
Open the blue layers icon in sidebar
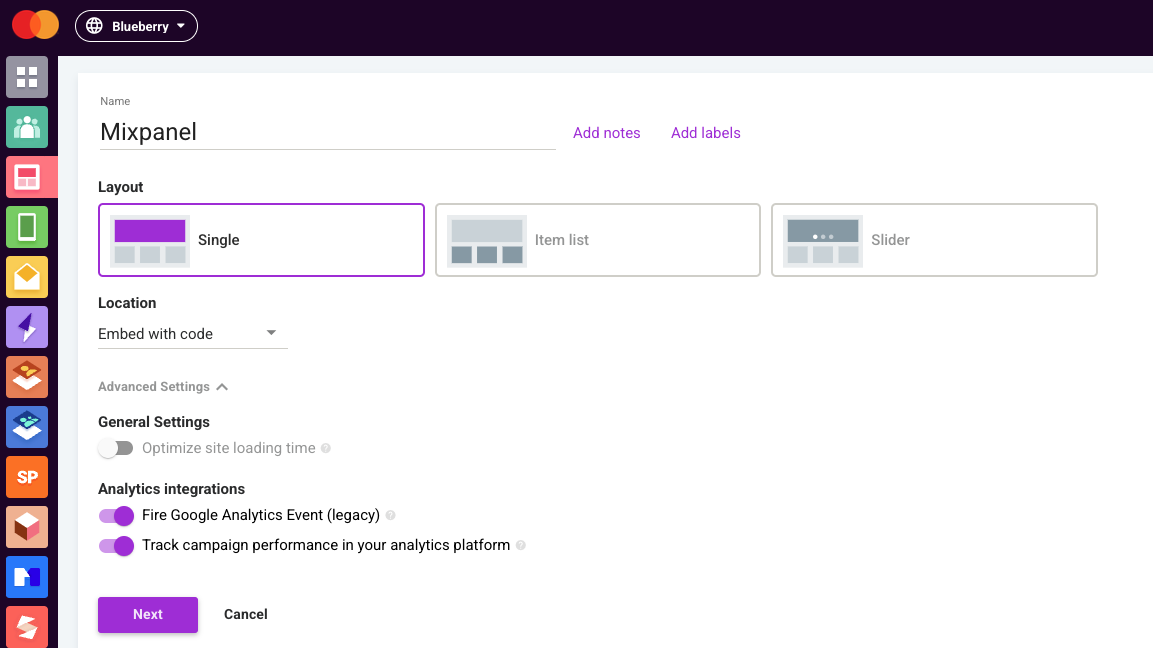click(x=27, y=427)
